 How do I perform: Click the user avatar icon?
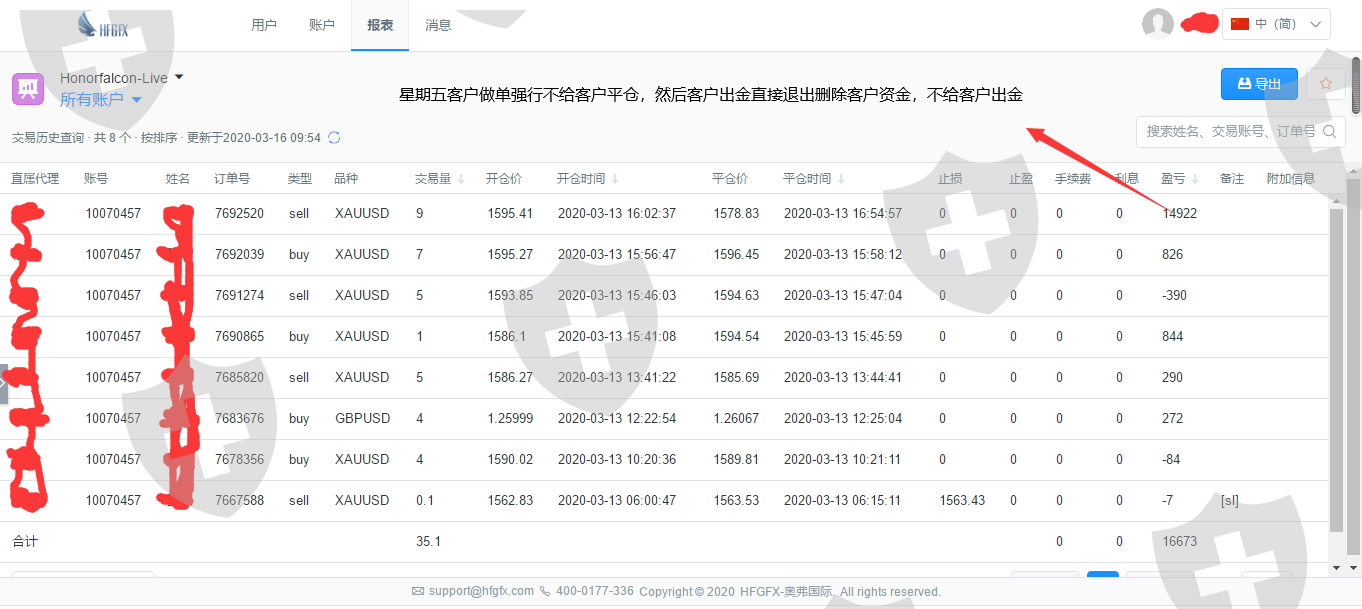[1157, 24]
